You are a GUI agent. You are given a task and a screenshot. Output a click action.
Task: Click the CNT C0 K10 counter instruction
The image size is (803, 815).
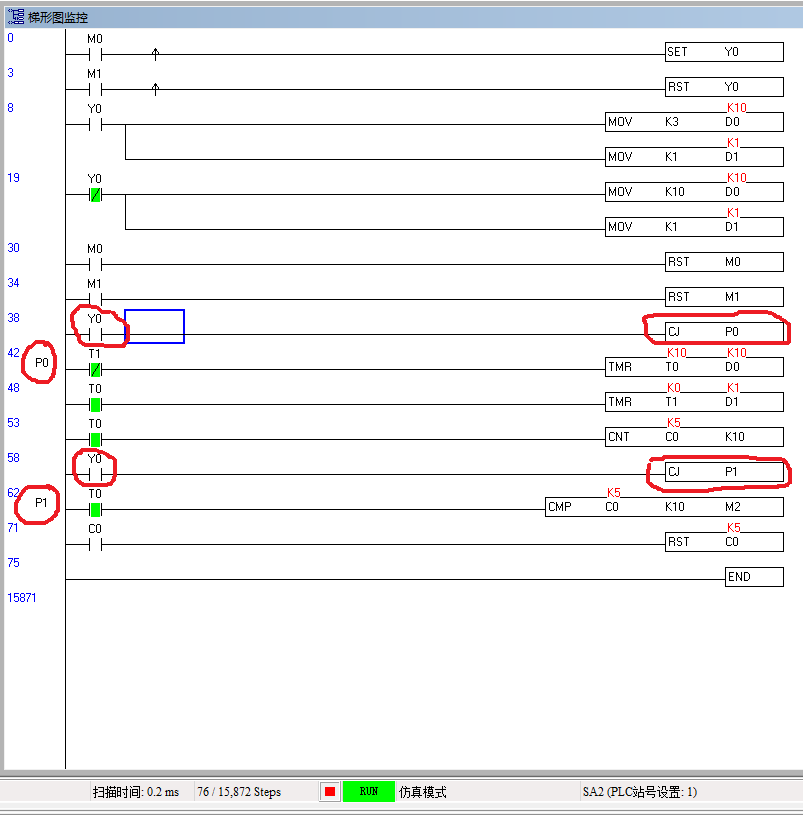coord(694,437)
